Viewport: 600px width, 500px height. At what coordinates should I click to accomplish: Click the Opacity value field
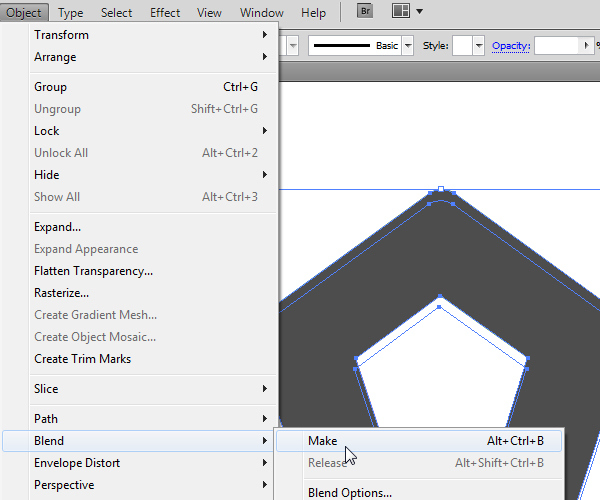(556, 46)
